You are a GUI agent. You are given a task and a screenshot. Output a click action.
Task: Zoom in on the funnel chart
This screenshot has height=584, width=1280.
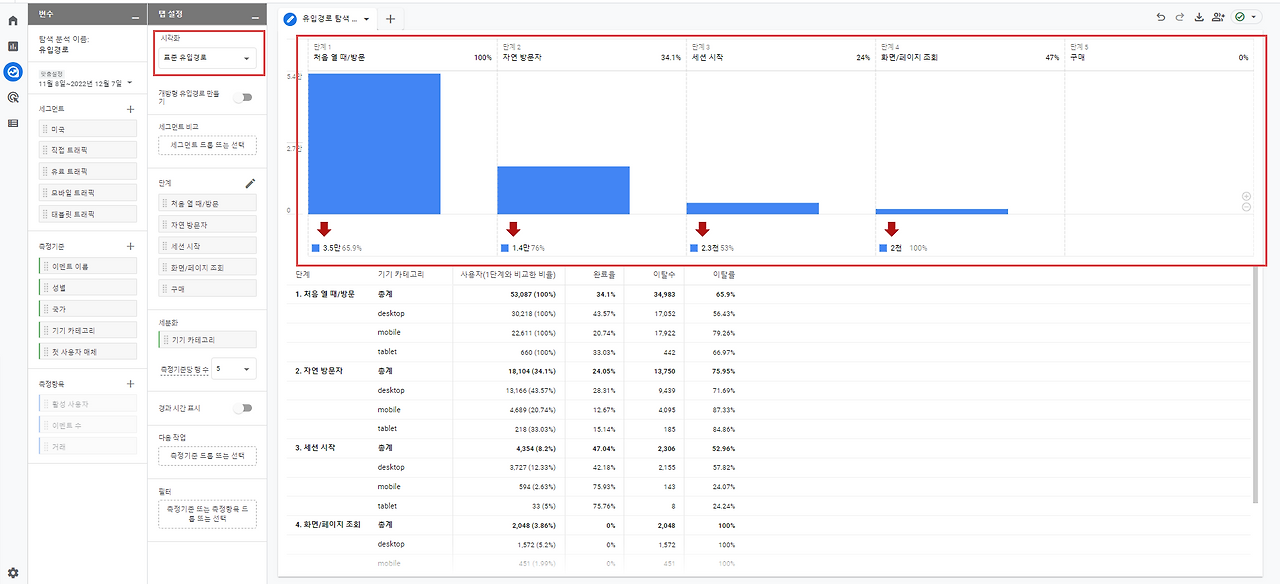click(x=1246, y=196)
